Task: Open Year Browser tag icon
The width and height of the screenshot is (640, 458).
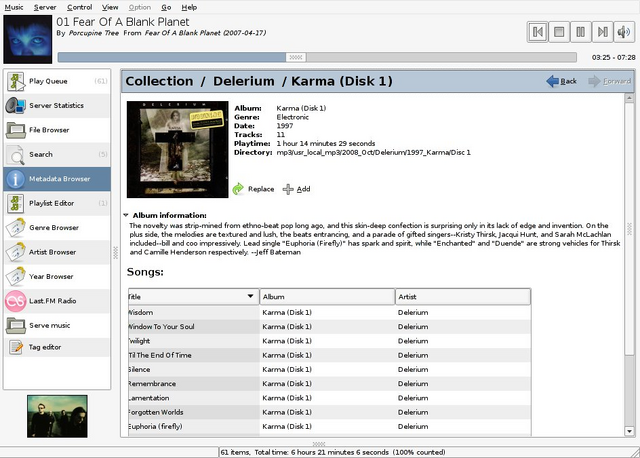Action: point(16,277)
